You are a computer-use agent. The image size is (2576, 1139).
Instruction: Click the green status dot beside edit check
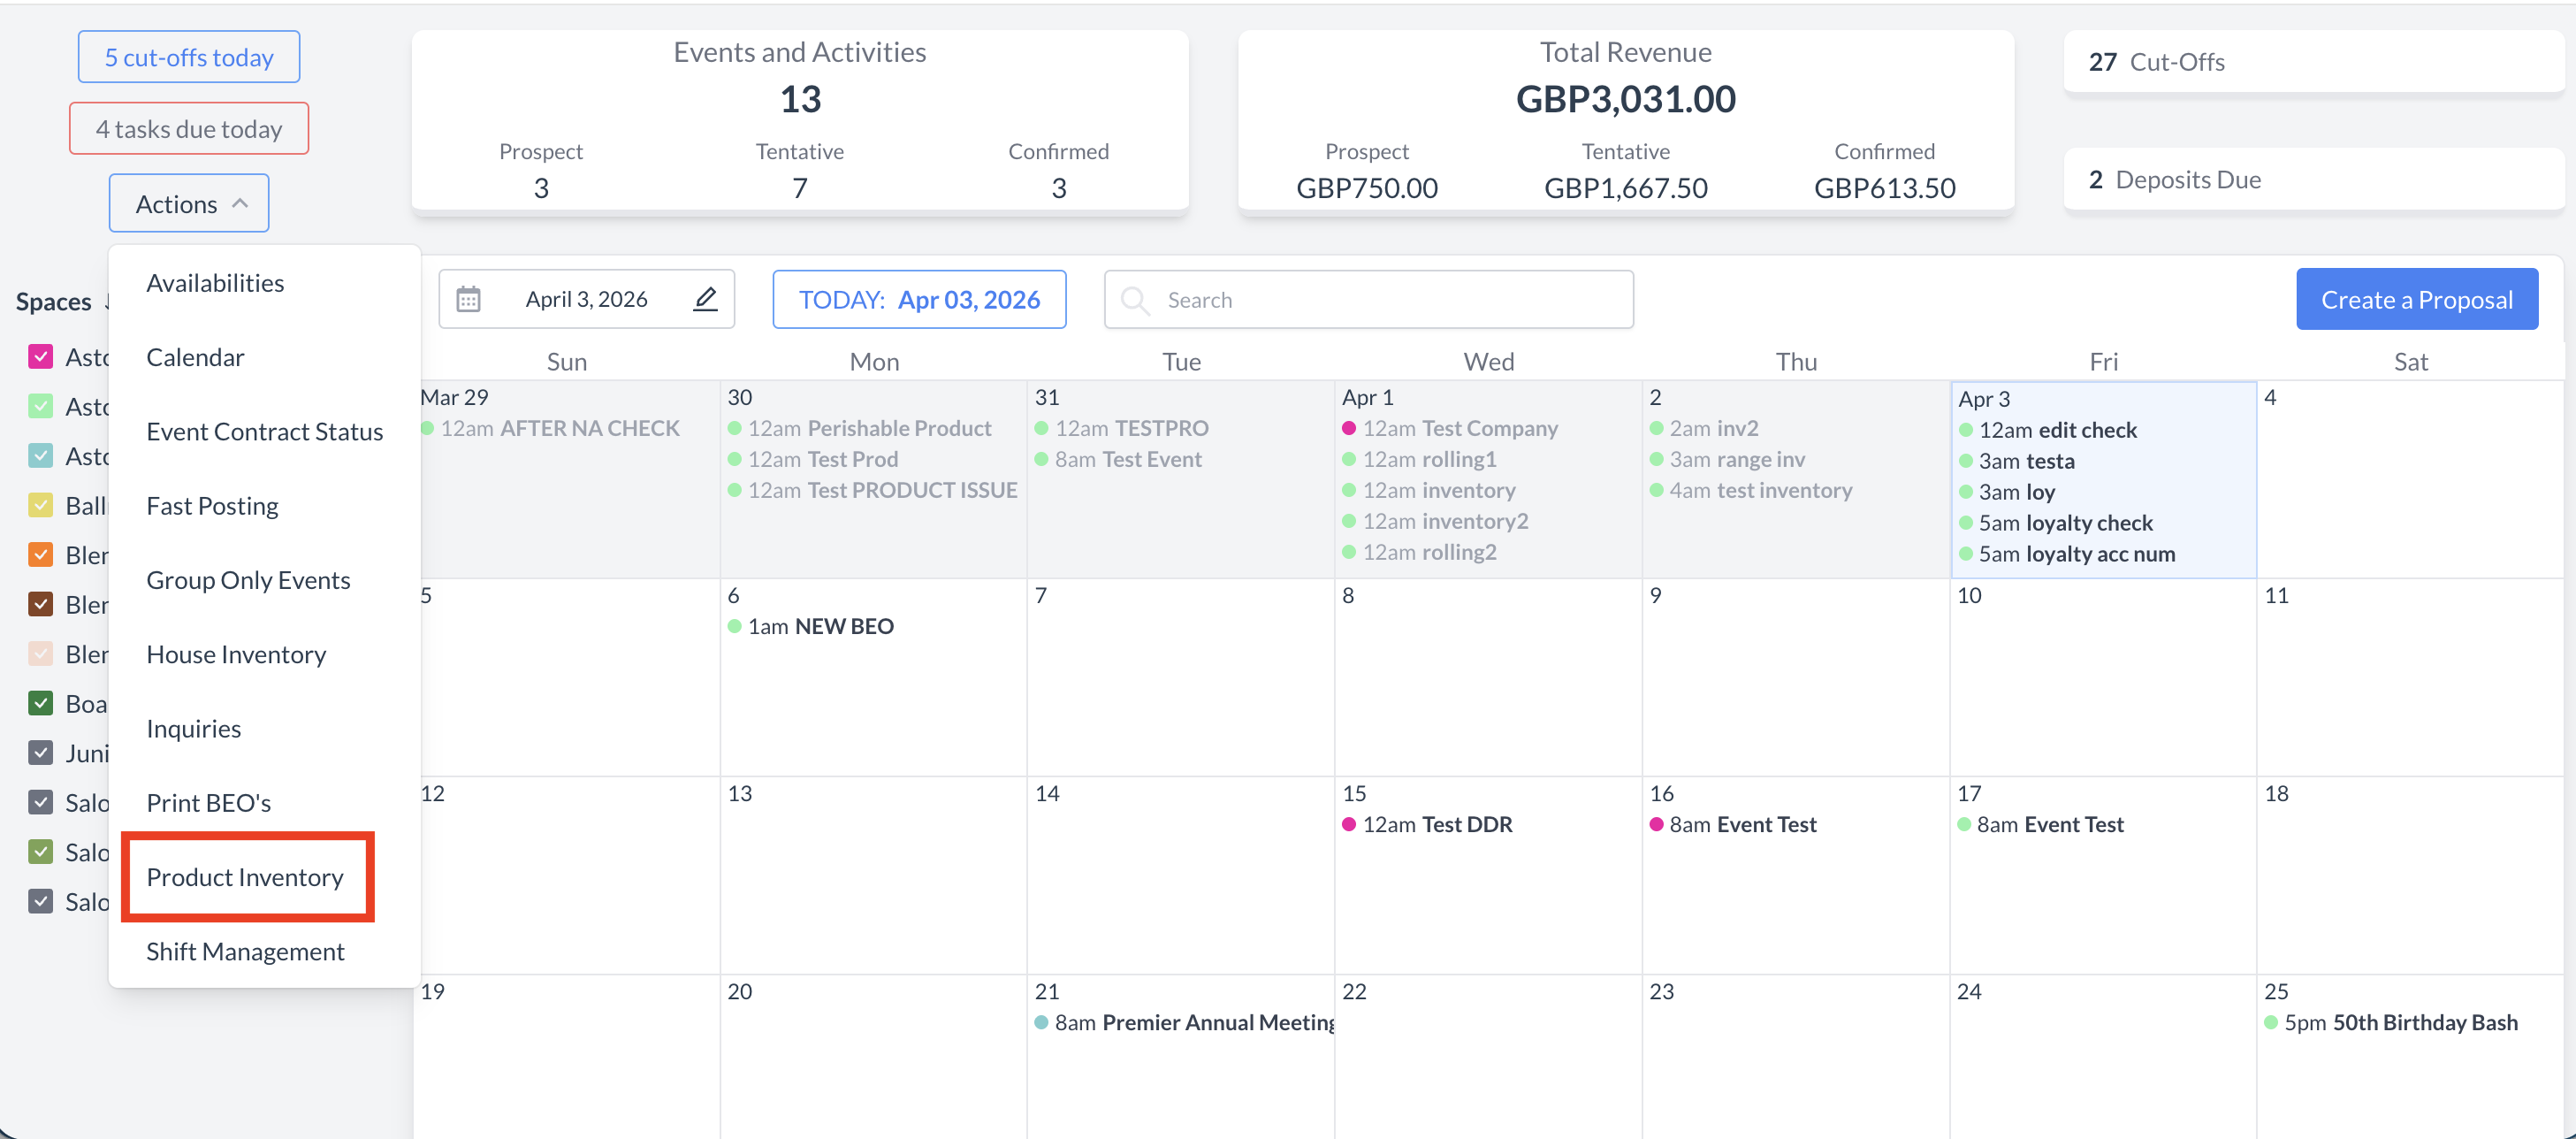1967,430
